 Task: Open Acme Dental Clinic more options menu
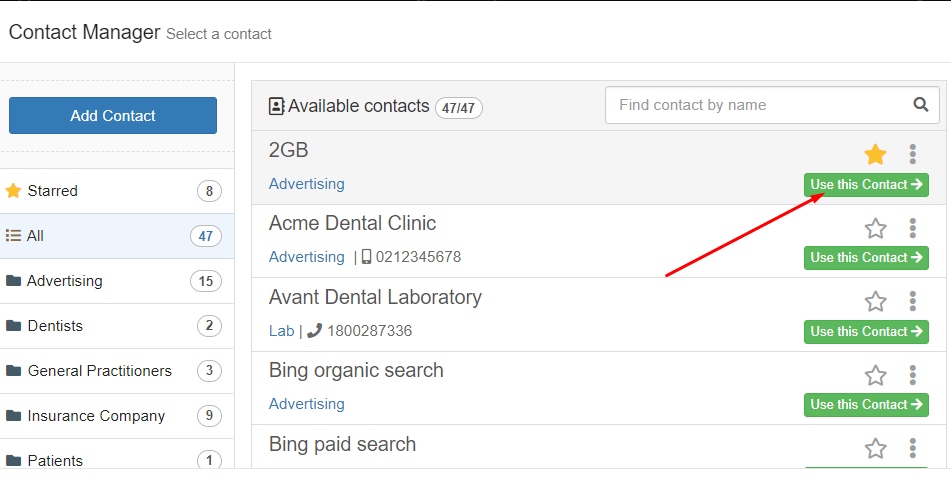click(x=912, y=228)
